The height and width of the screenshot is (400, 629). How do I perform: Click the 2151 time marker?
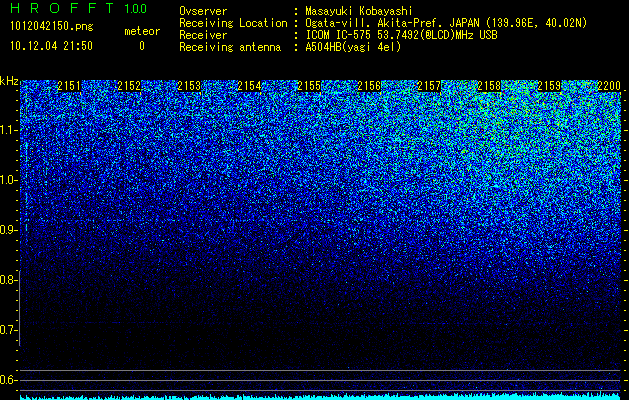[69, 86]
